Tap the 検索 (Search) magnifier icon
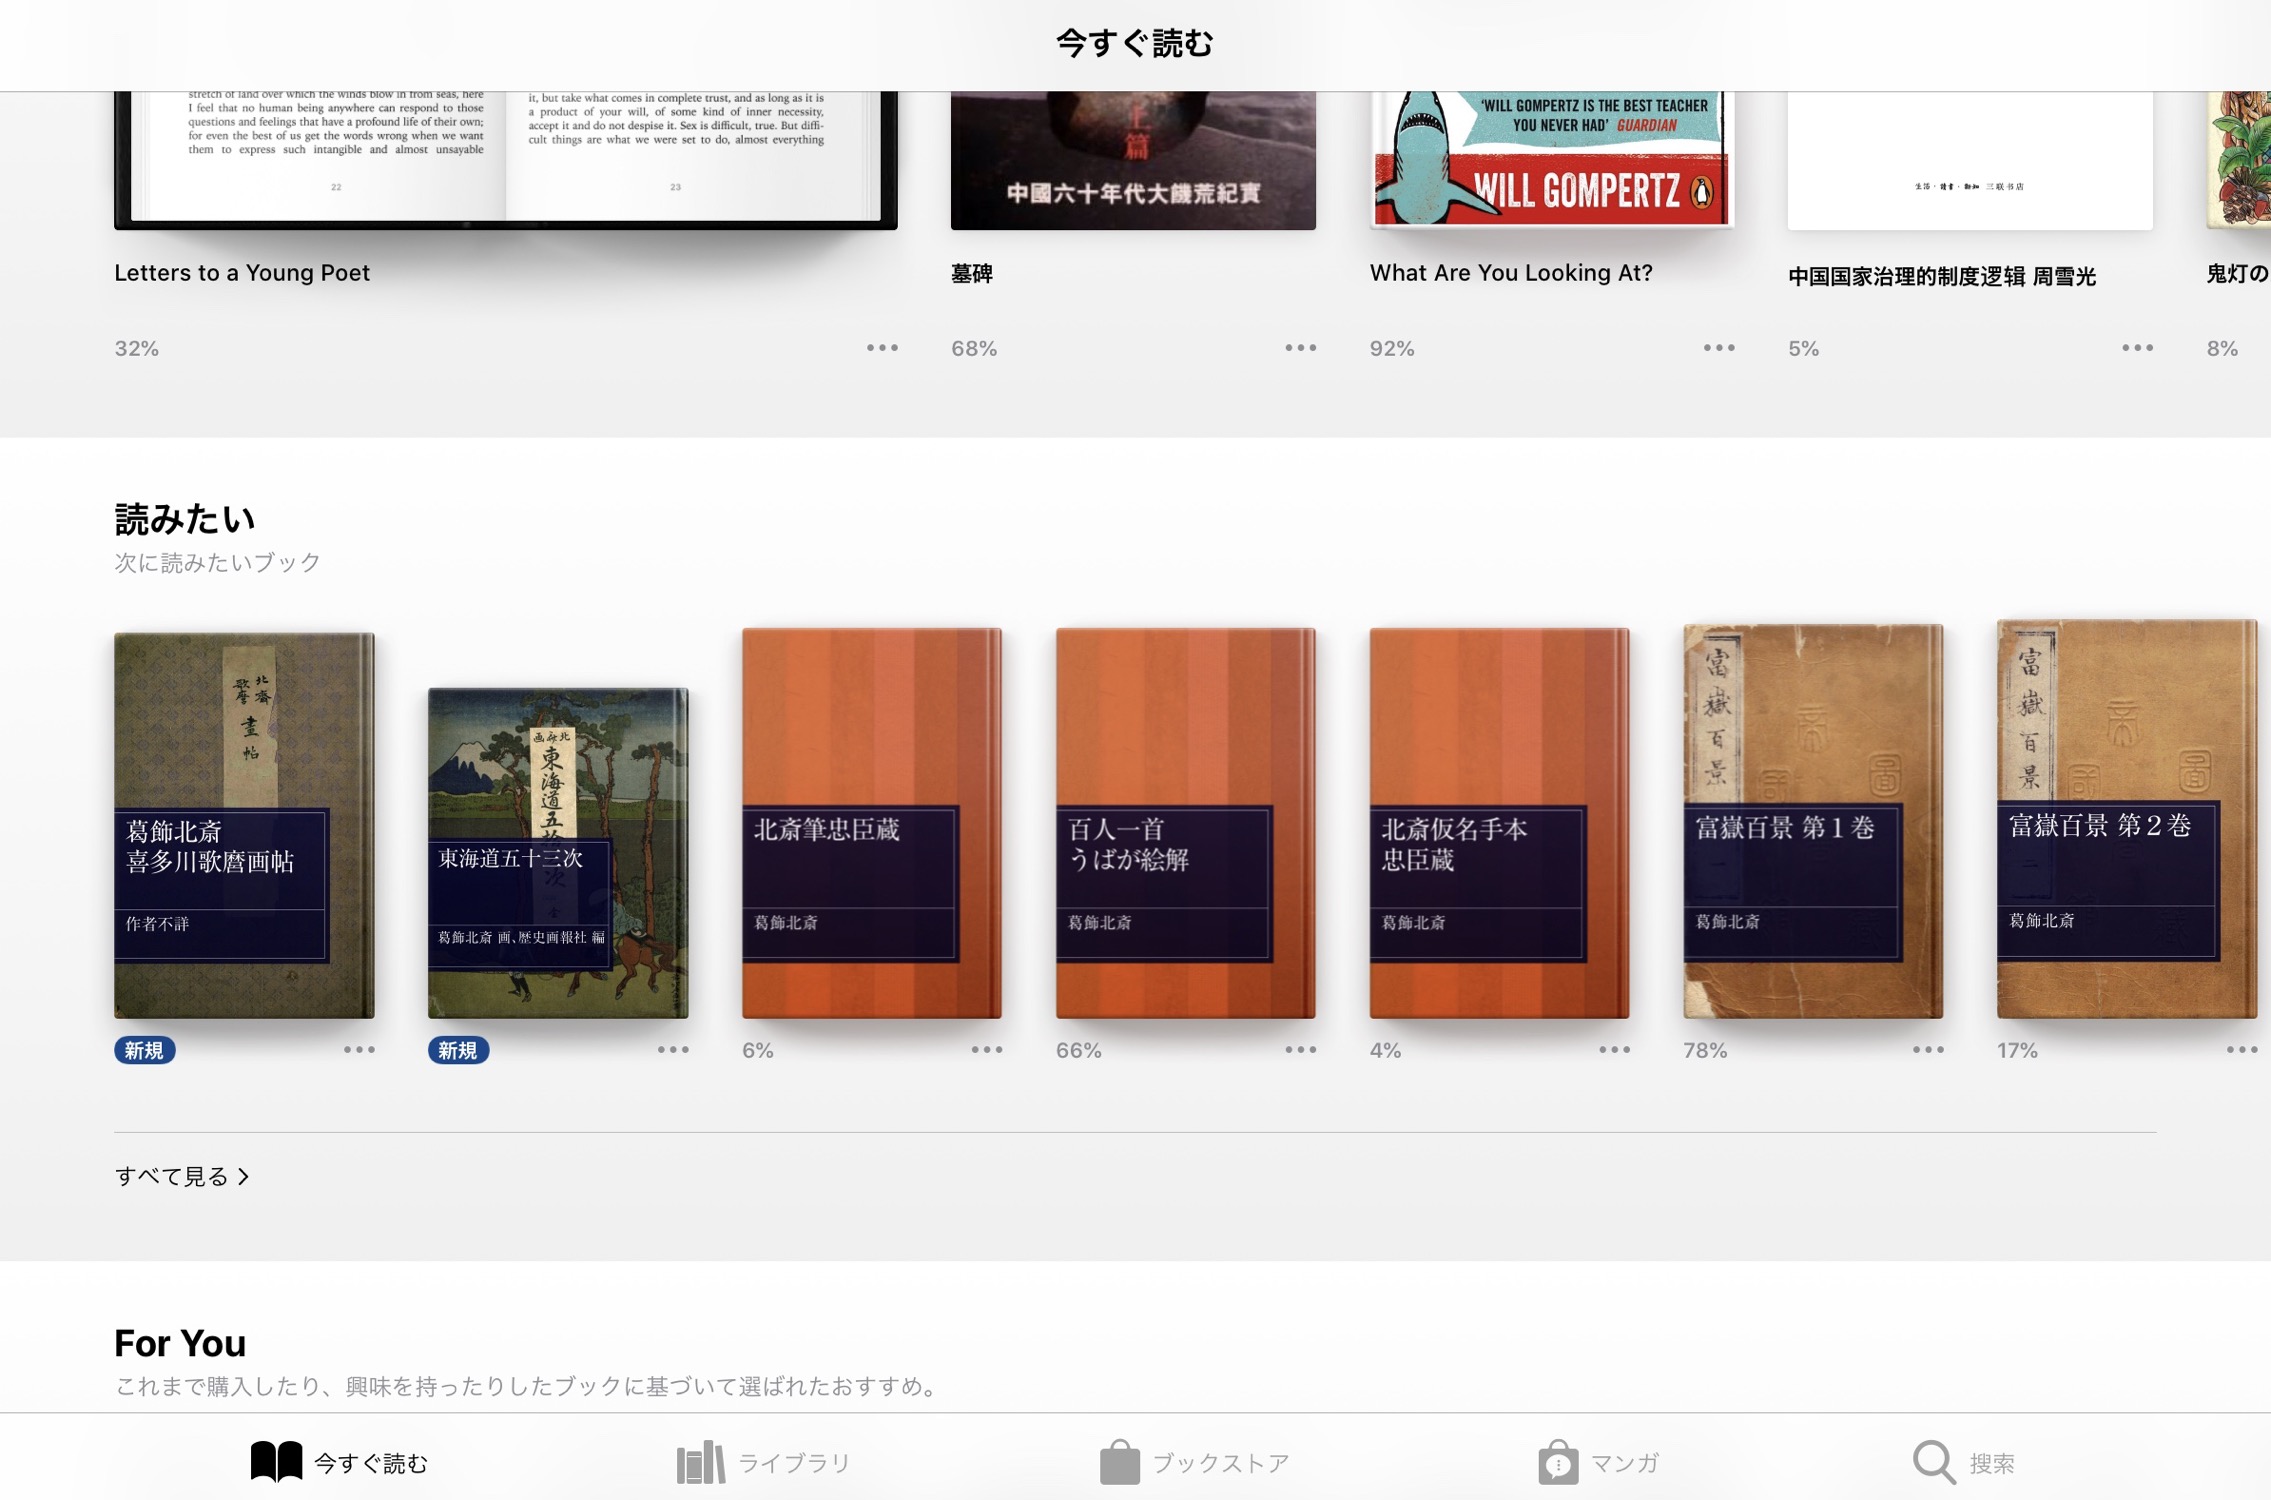This screenshot has height=1500, width=2271. [x=1933, y=1462]
